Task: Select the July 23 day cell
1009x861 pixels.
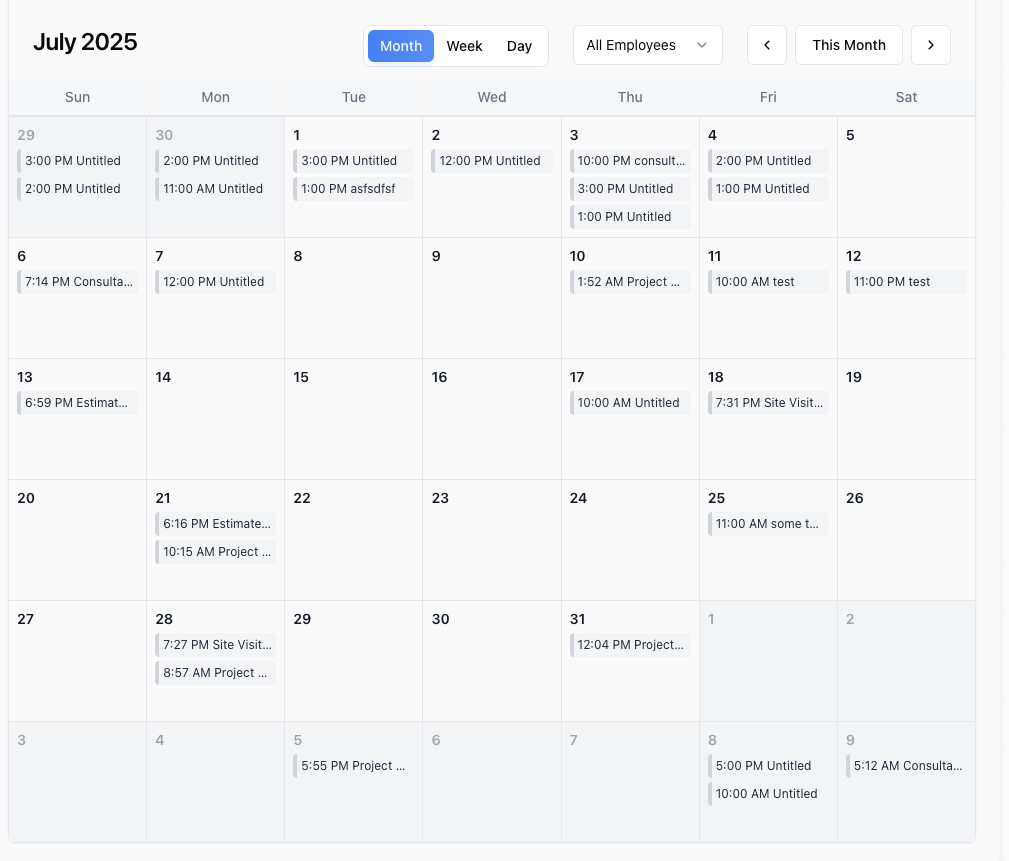Action: tap(492, 540)
